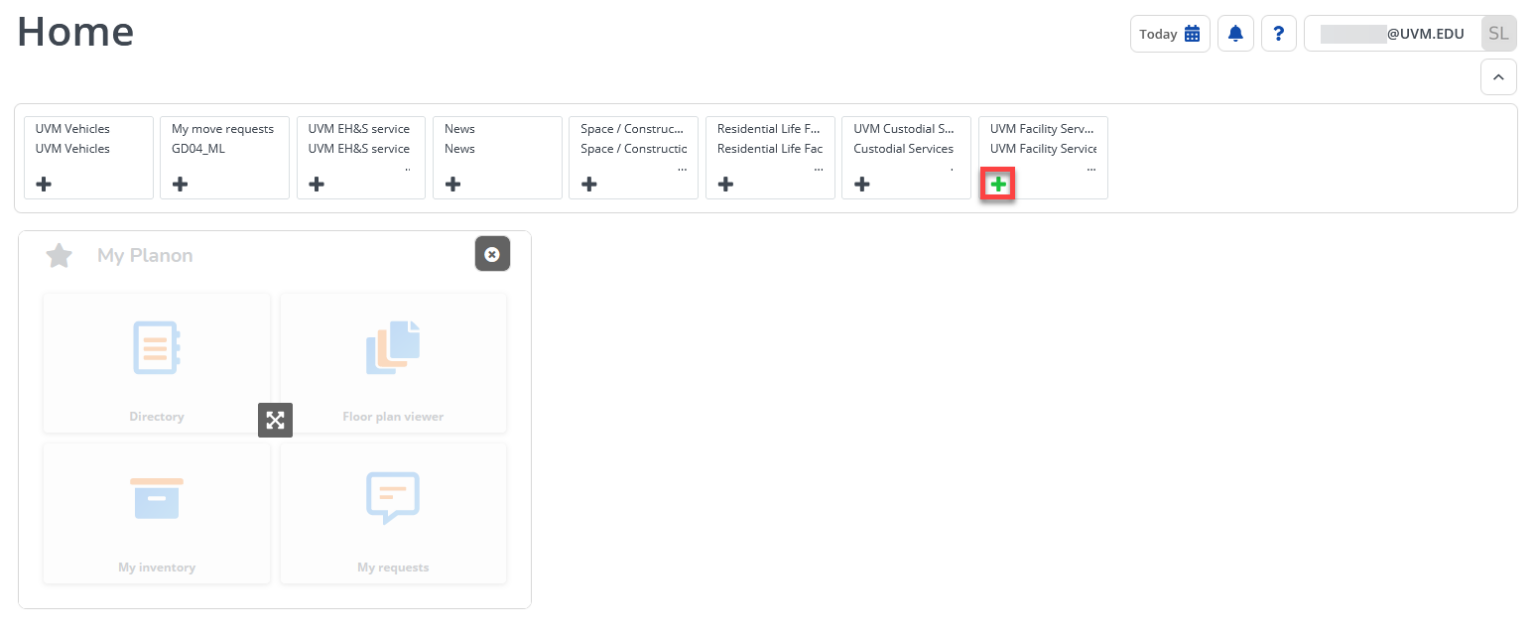
Task: Collapse the page with the chevron control
Action: pos(1498,77)
